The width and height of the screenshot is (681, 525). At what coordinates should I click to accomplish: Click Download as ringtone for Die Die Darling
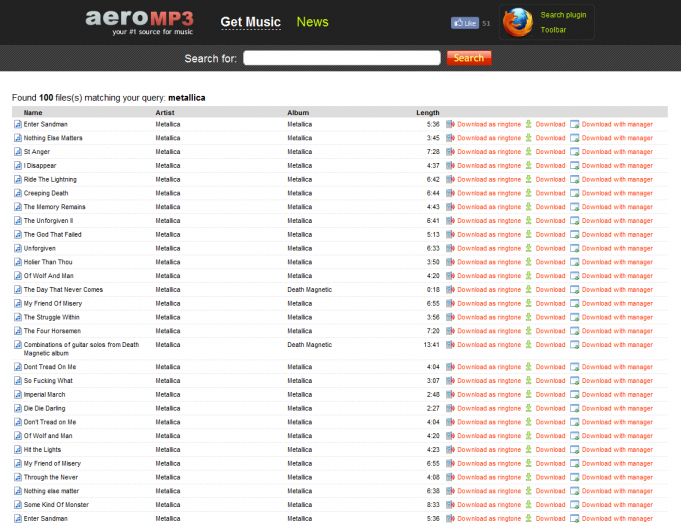coord(489,408)
